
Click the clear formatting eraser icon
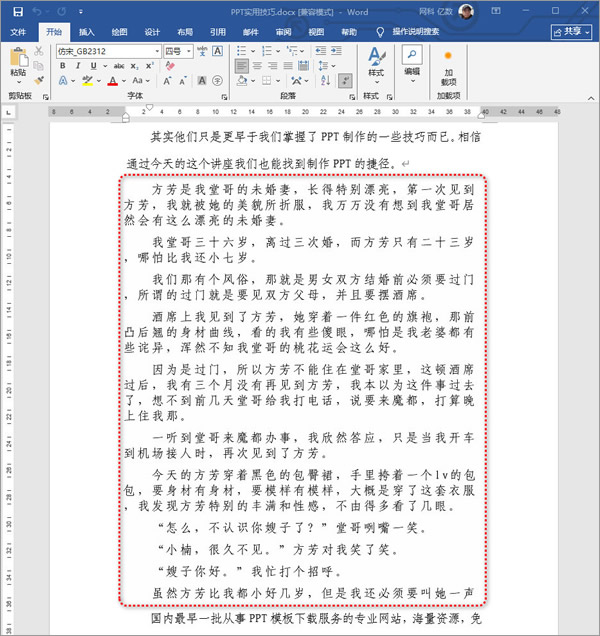point(170,66)
